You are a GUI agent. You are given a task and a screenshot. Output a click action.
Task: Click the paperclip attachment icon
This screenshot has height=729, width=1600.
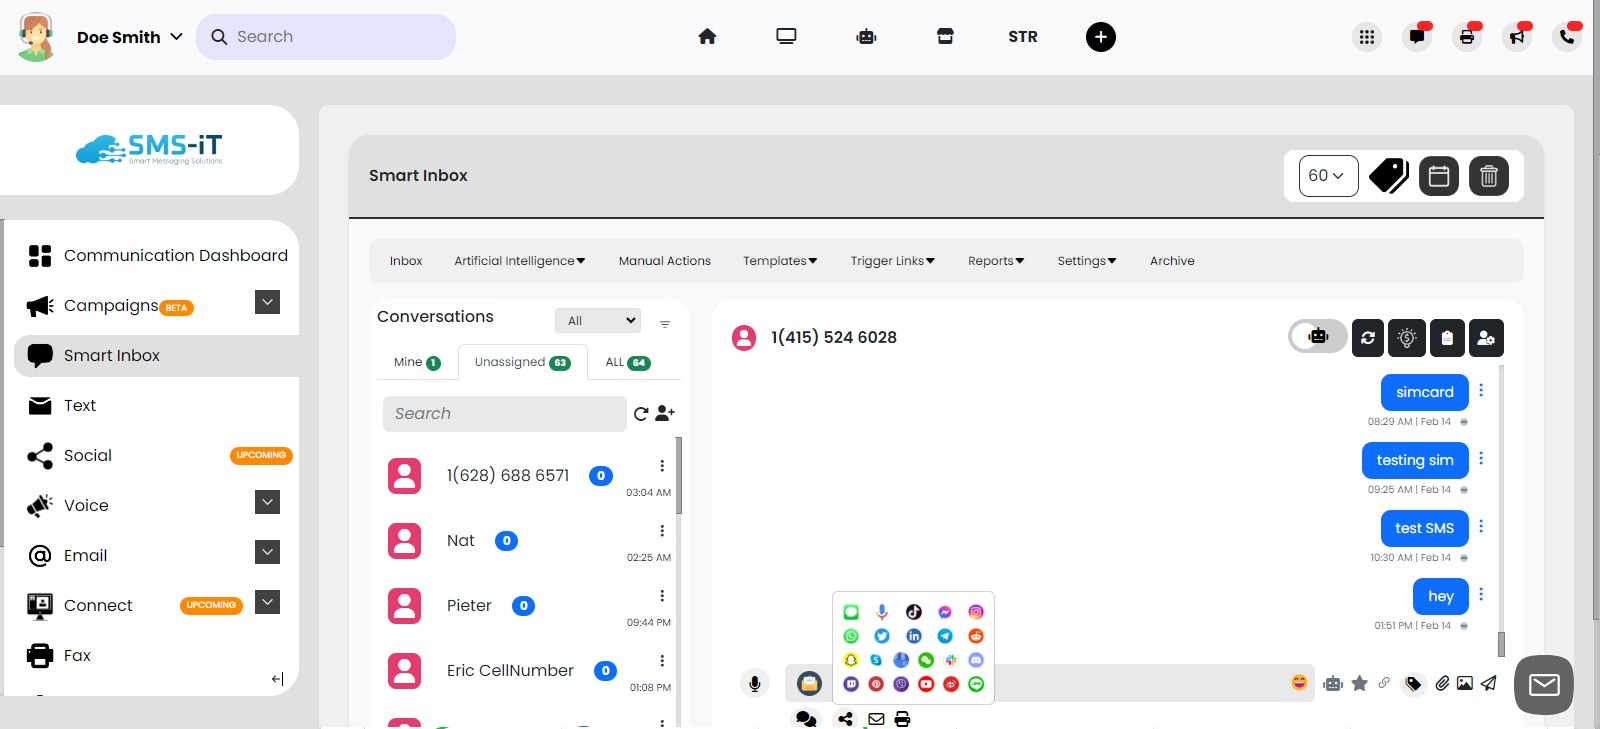pyautogui.click(x=1441, y=683)
